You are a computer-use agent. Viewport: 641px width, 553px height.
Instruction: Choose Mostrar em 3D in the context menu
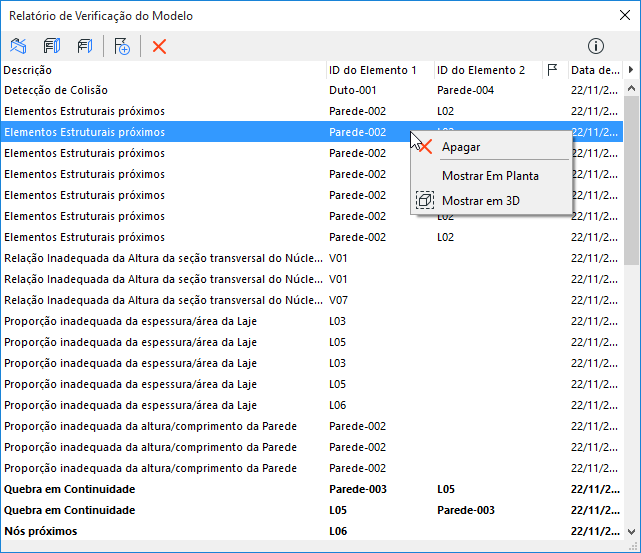pyautogui.click(x=491, y=201)
